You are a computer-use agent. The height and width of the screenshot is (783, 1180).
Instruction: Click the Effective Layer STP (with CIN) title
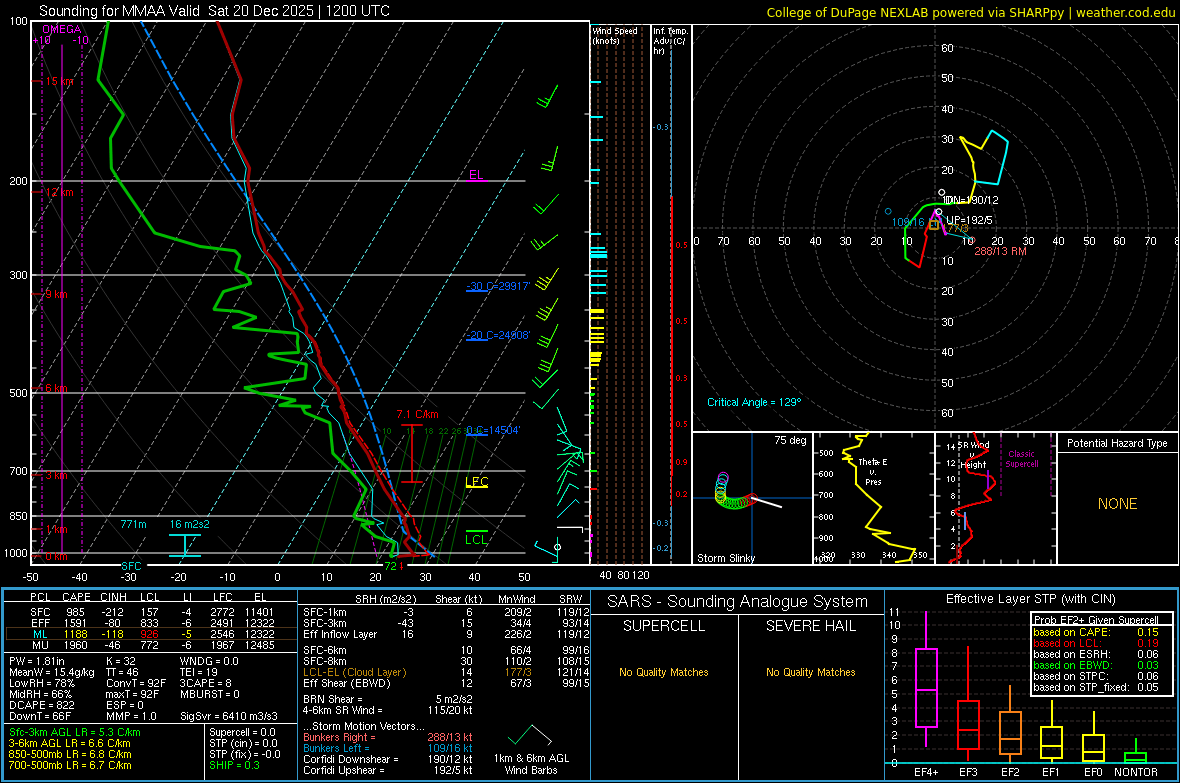(1030, 599)
